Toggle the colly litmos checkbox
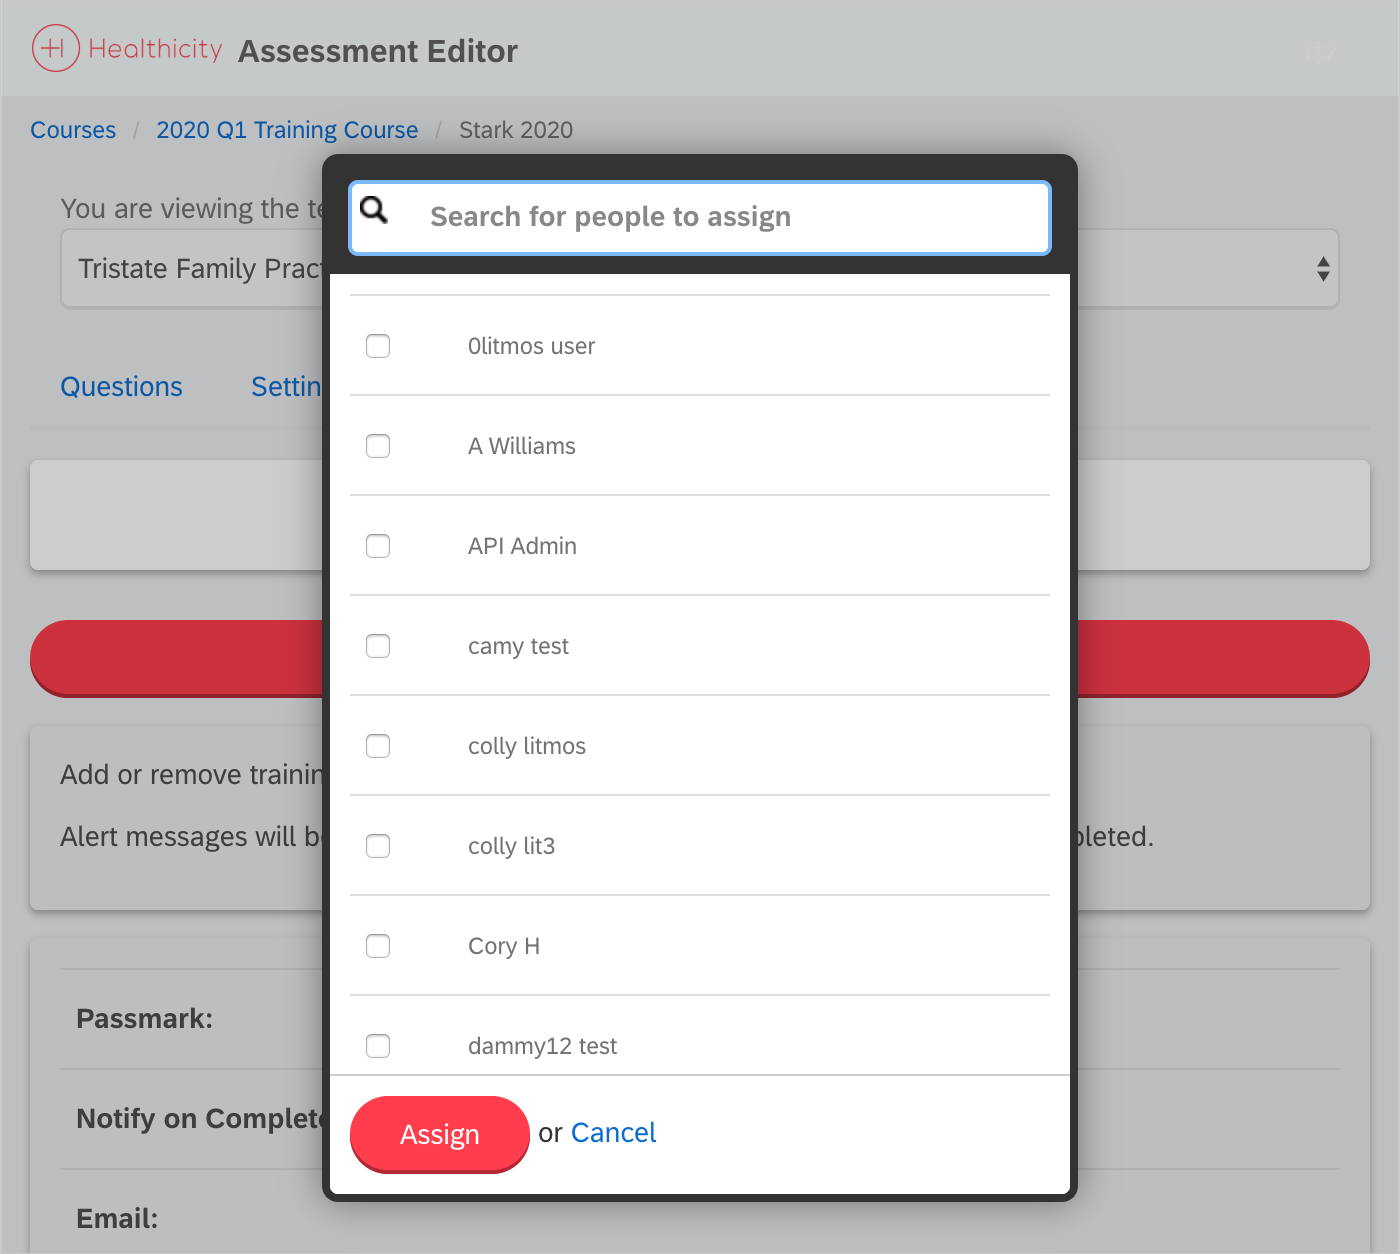Screen dimensions: 1400x1254 [x=378, y=746]
